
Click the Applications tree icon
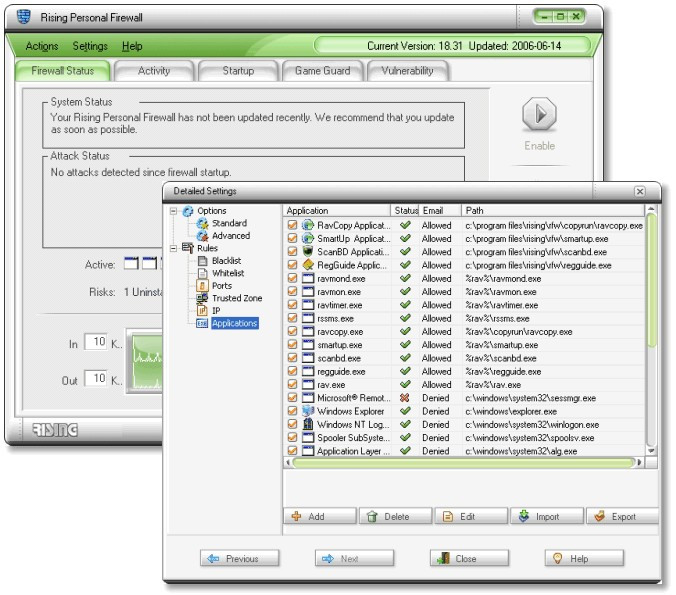coord(202,323)
